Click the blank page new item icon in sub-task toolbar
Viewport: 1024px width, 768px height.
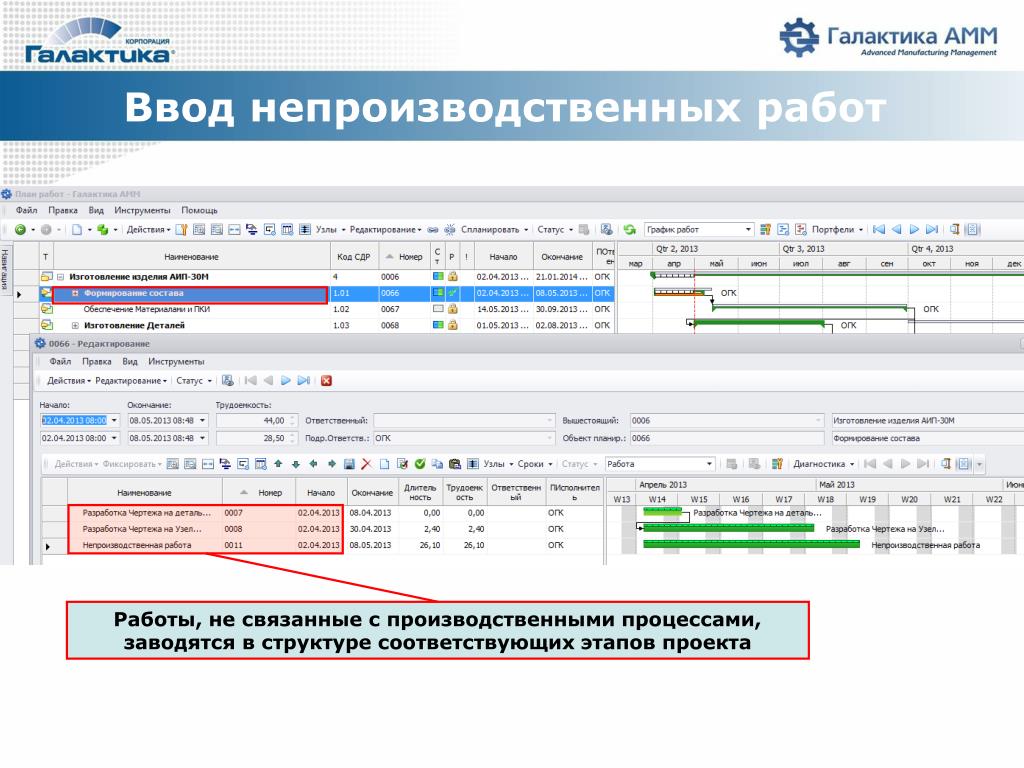pyautogui.click(x=384, y=464)
